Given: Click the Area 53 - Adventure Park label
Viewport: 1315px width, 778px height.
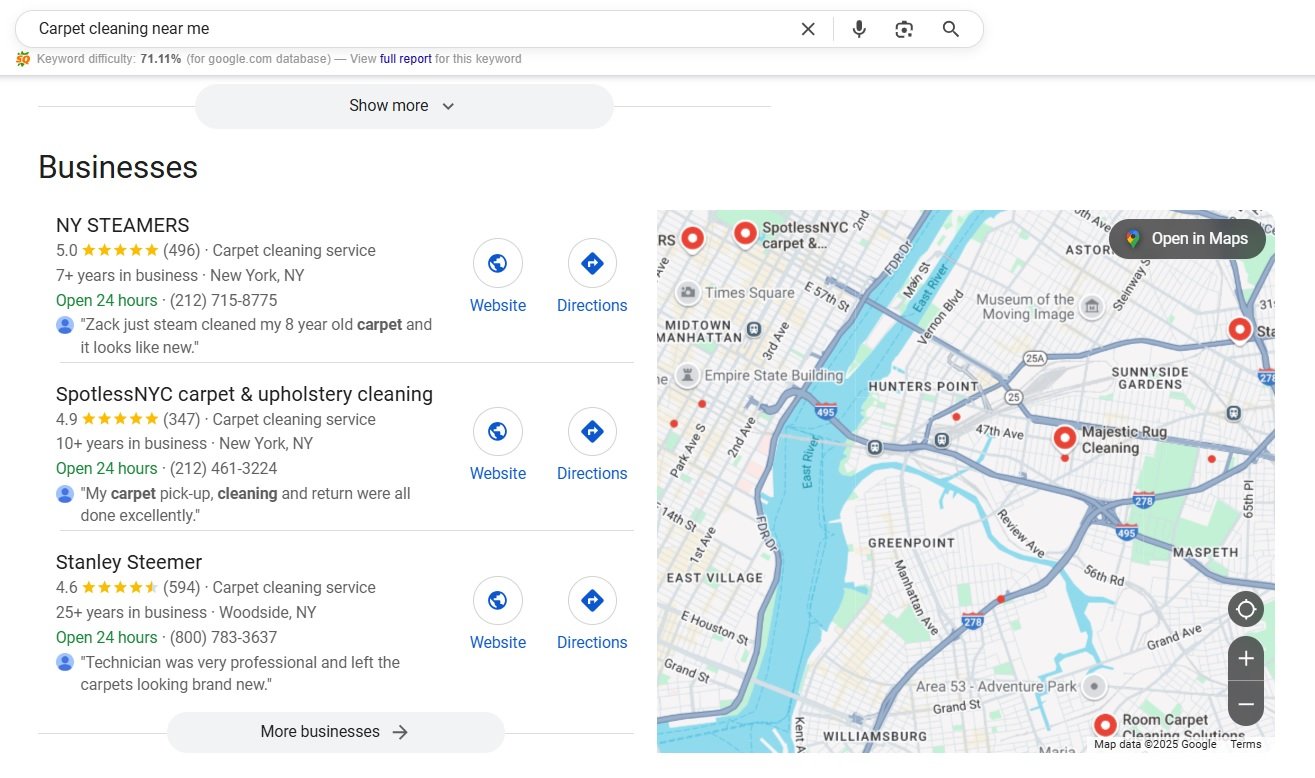Looking at the screenshot, I should tap(996, 686).
